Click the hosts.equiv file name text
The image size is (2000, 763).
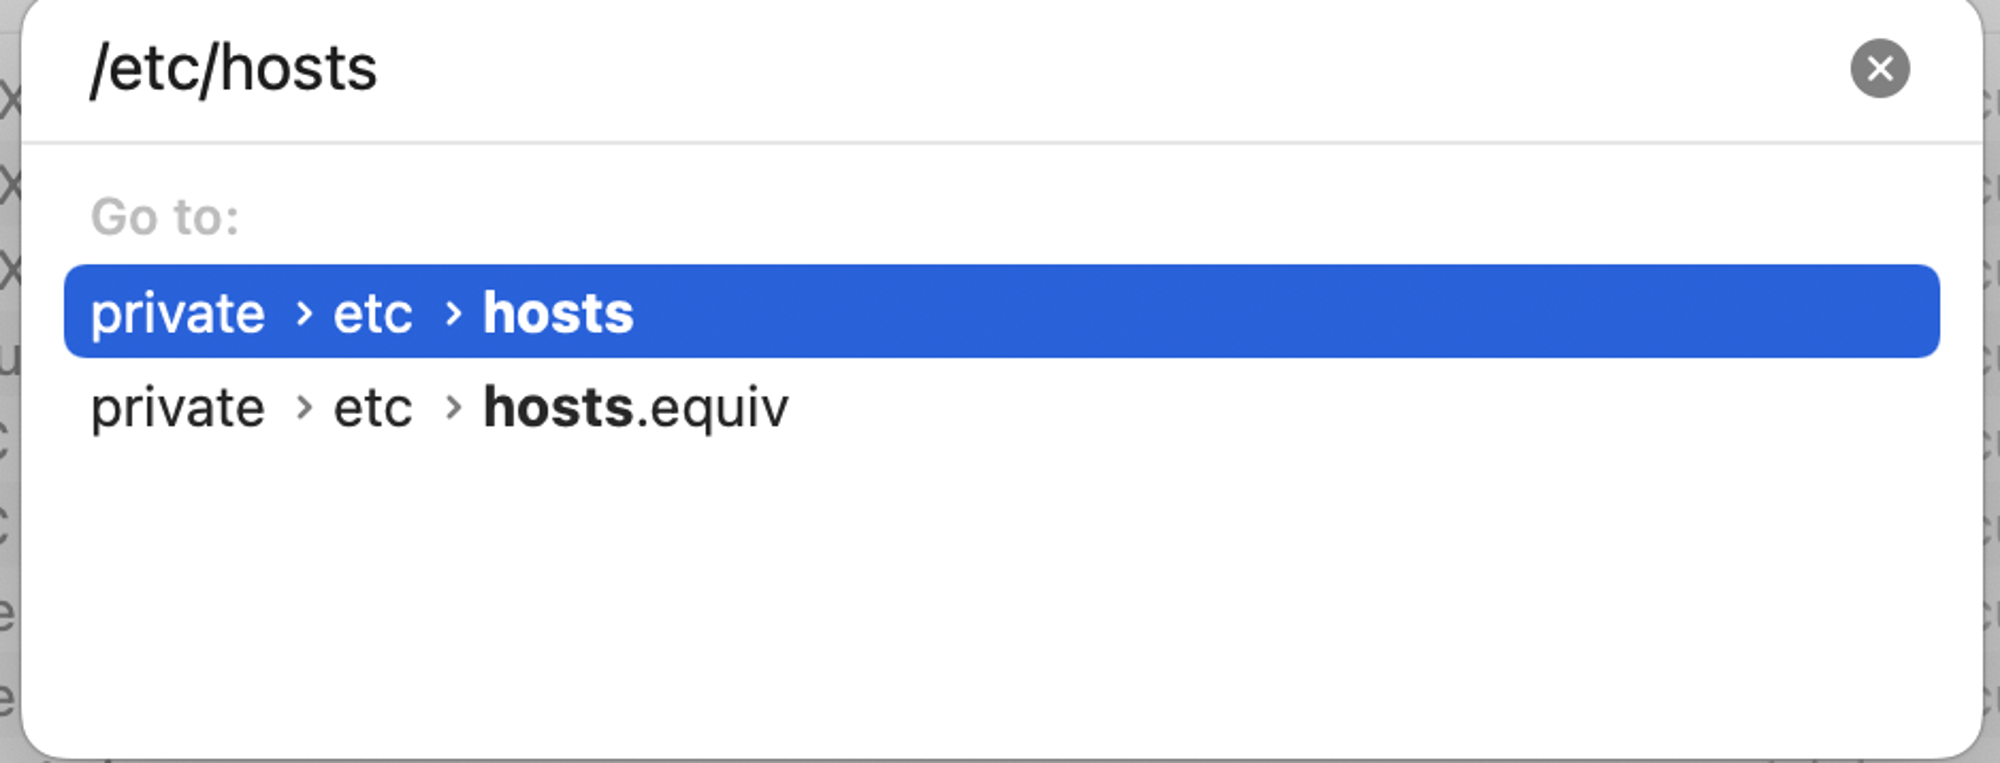(x=636, y=409)
